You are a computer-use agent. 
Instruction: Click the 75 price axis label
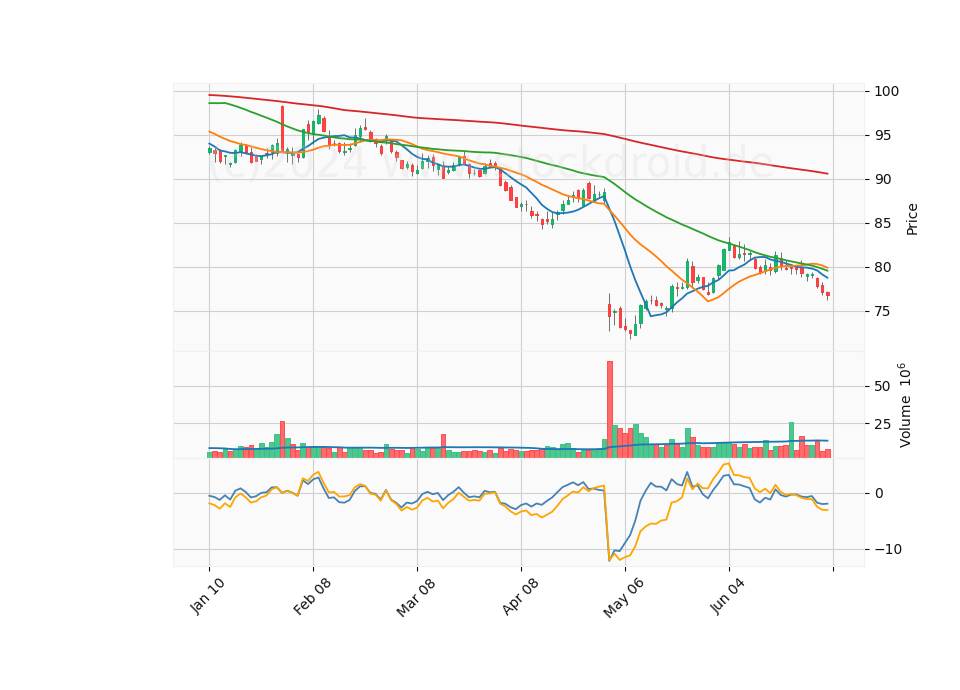882,312
